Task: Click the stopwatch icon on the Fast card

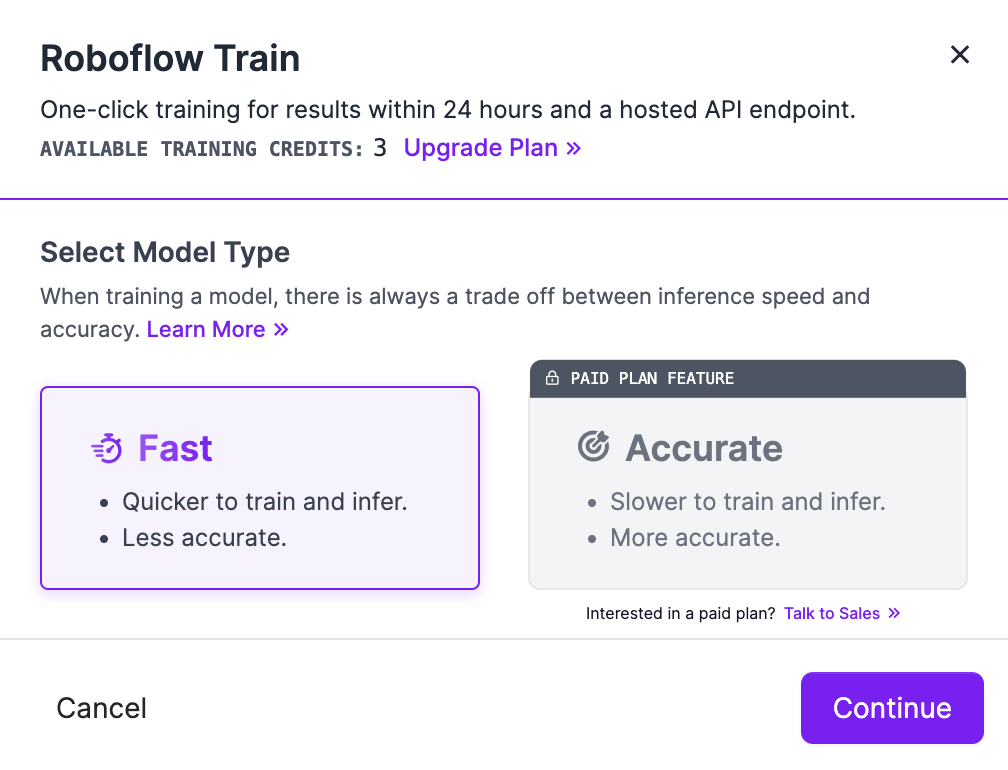Action: 105,447
